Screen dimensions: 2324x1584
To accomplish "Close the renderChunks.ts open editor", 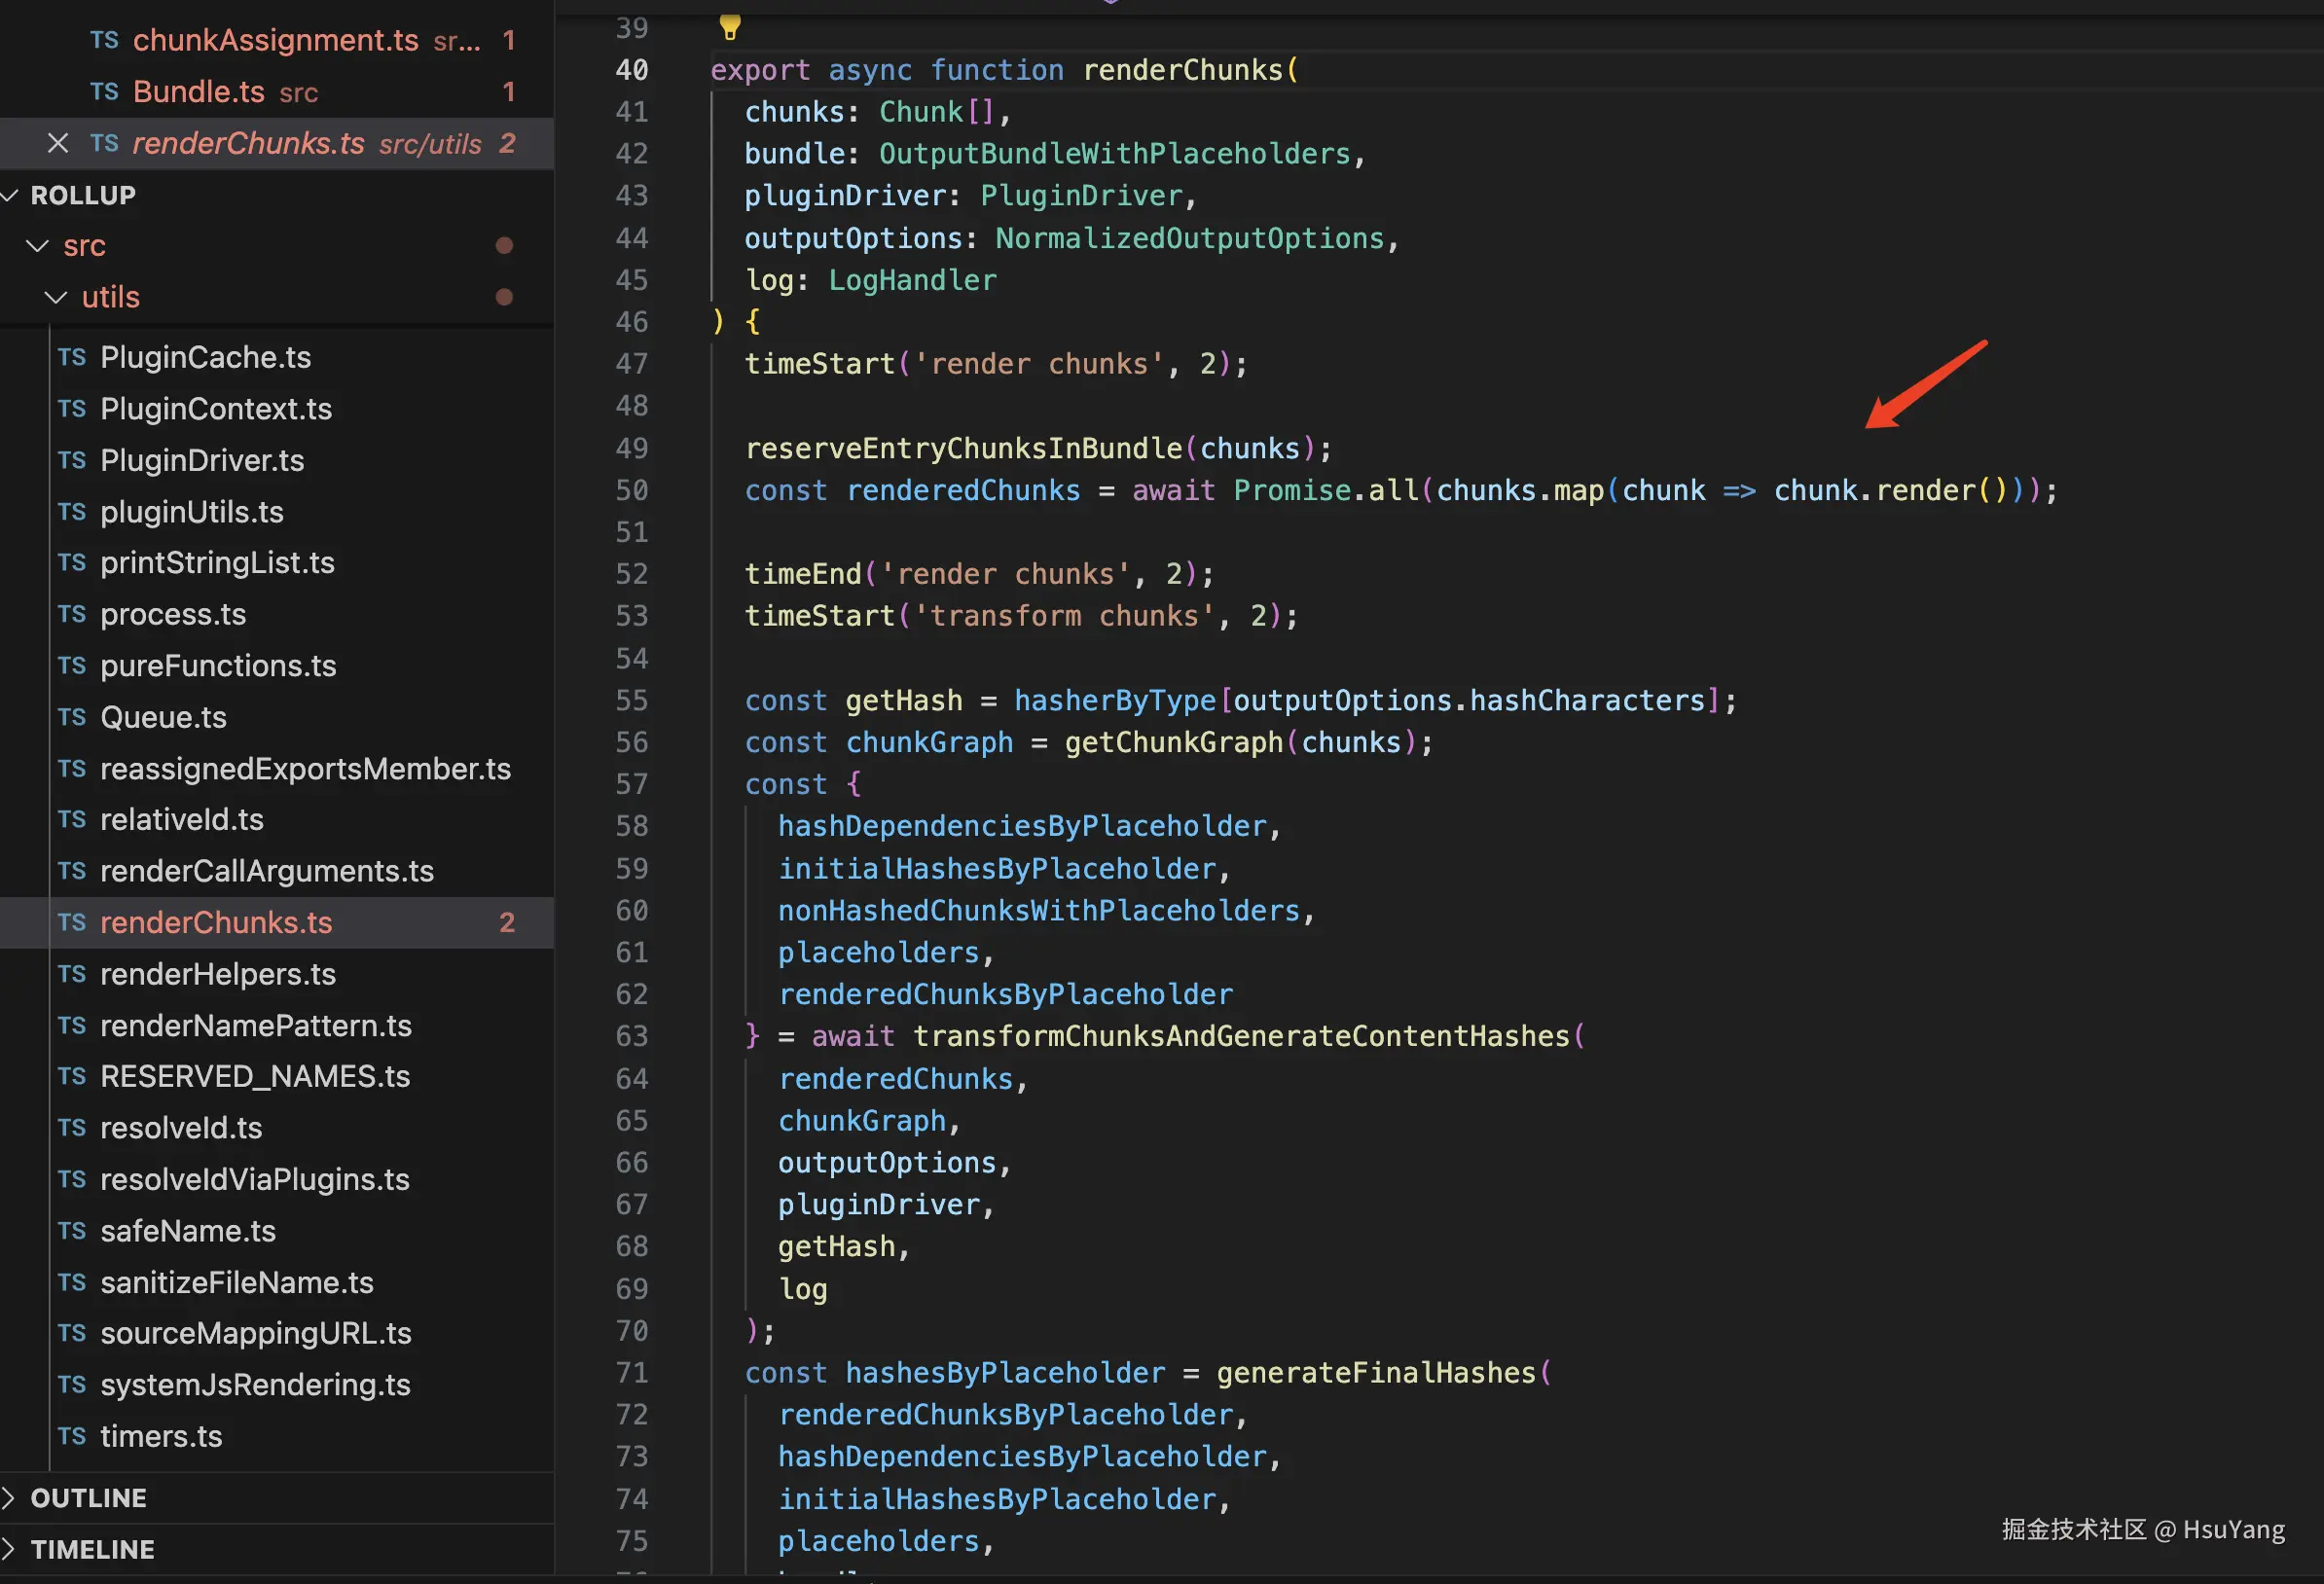I will (58, 144).
